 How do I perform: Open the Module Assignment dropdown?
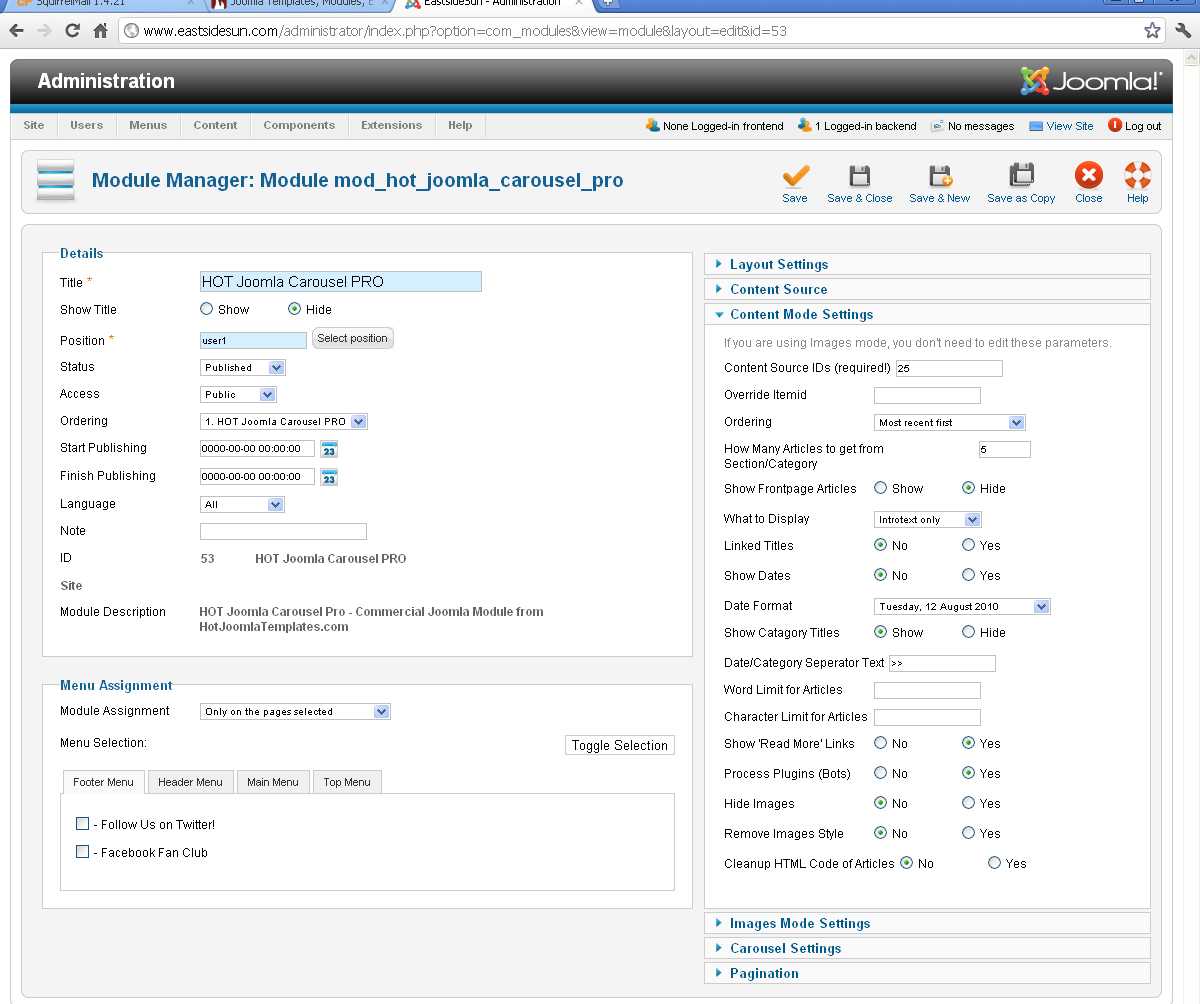(295, 711)
